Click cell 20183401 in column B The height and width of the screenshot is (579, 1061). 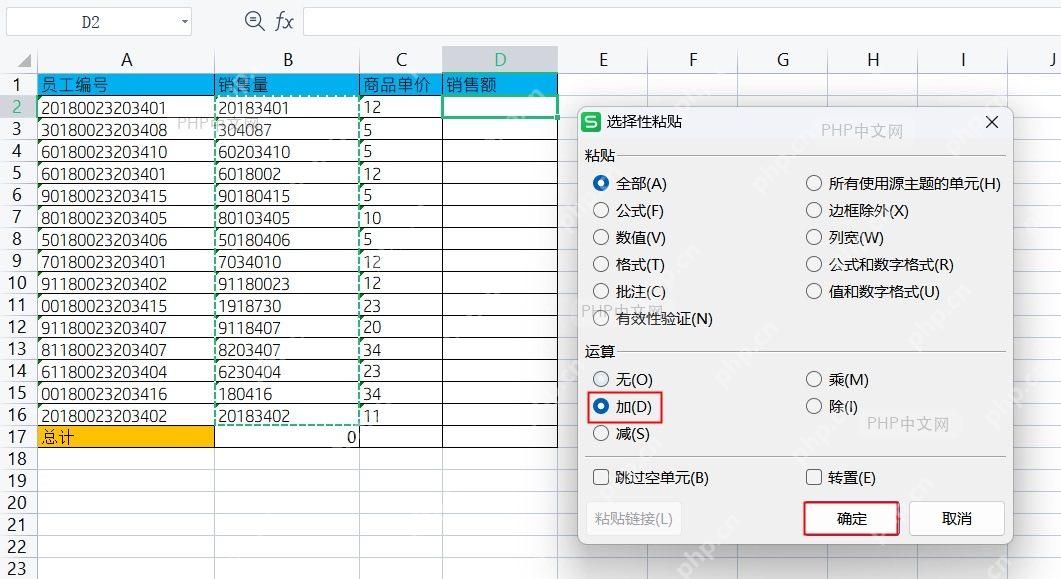287,108
